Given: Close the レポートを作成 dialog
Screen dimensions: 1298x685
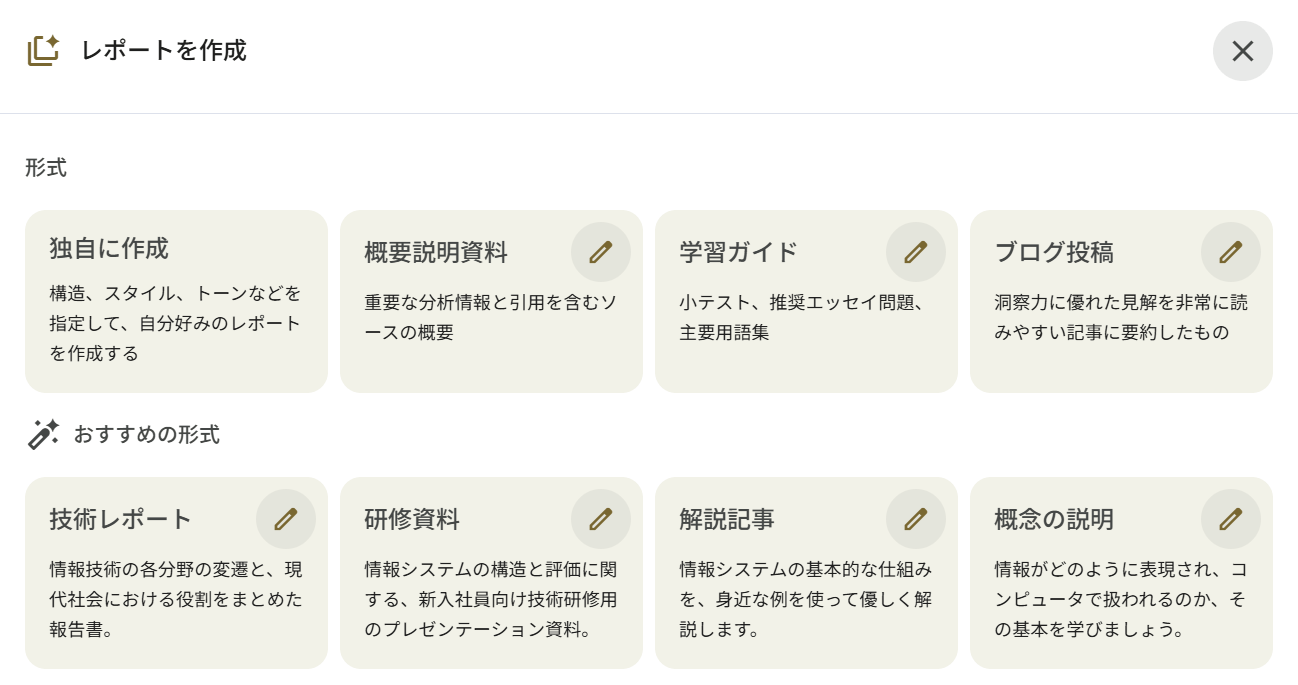Looking at the screenshot, I should click(x=1242, y=51).
